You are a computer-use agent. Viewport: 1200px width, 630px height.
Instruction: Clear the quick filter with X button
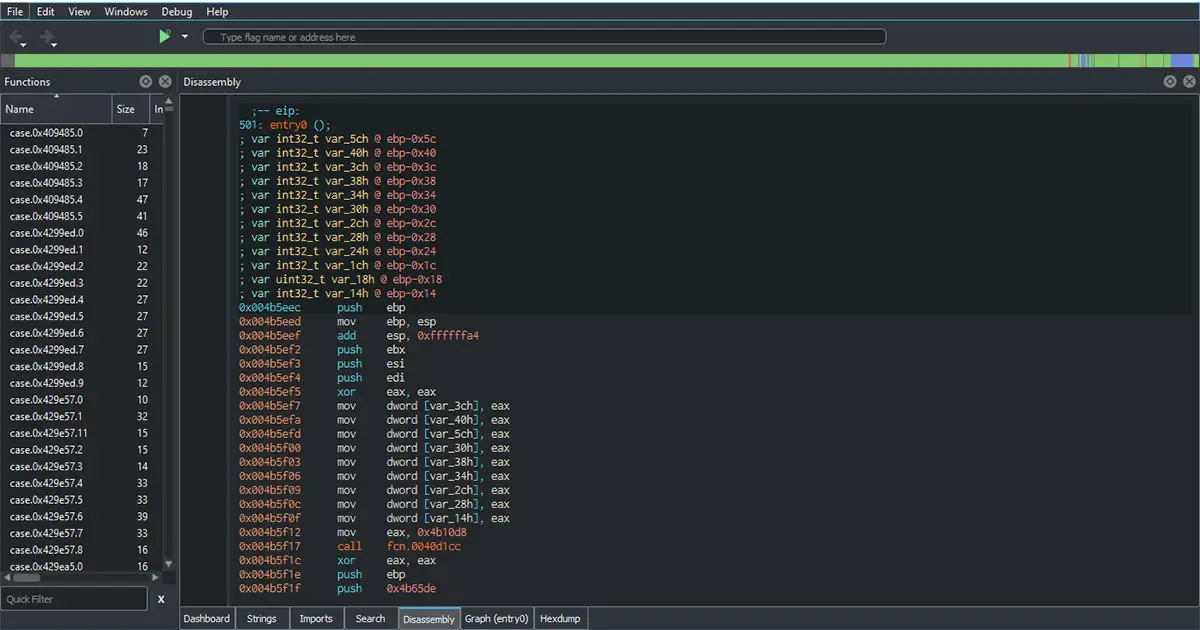click(161, 599)
